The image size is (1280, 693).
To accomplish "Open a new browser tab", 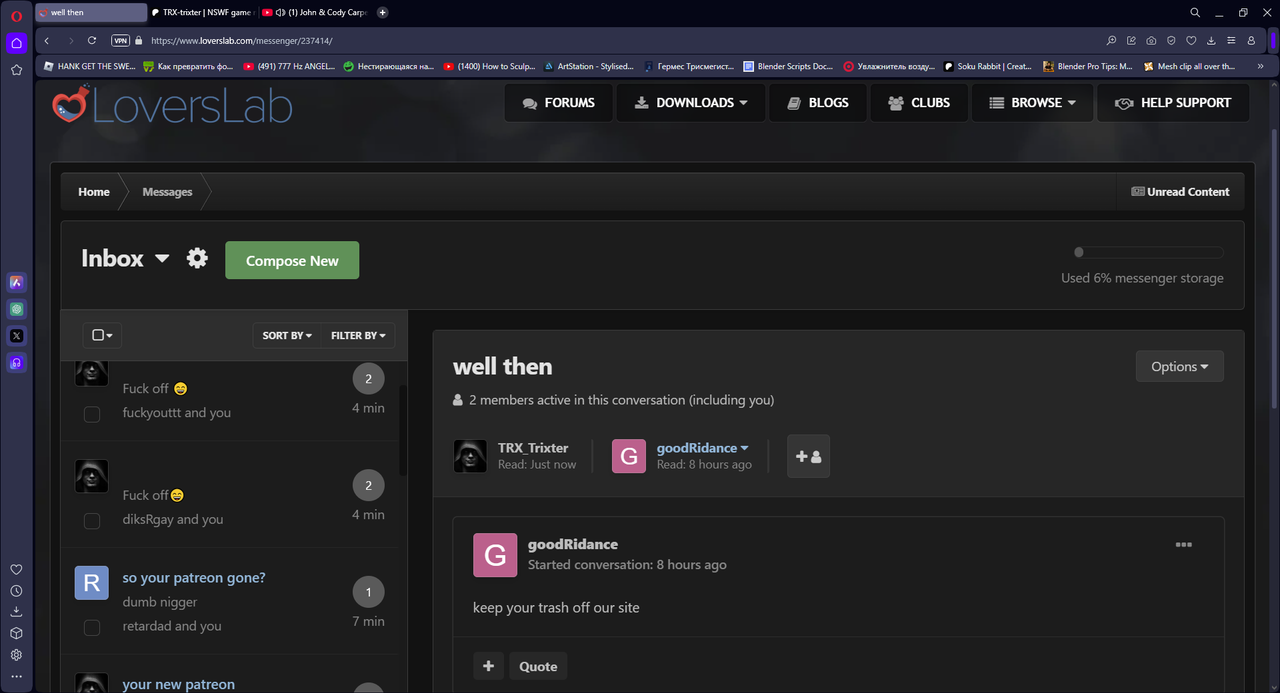I will click(x=383, y=12).
